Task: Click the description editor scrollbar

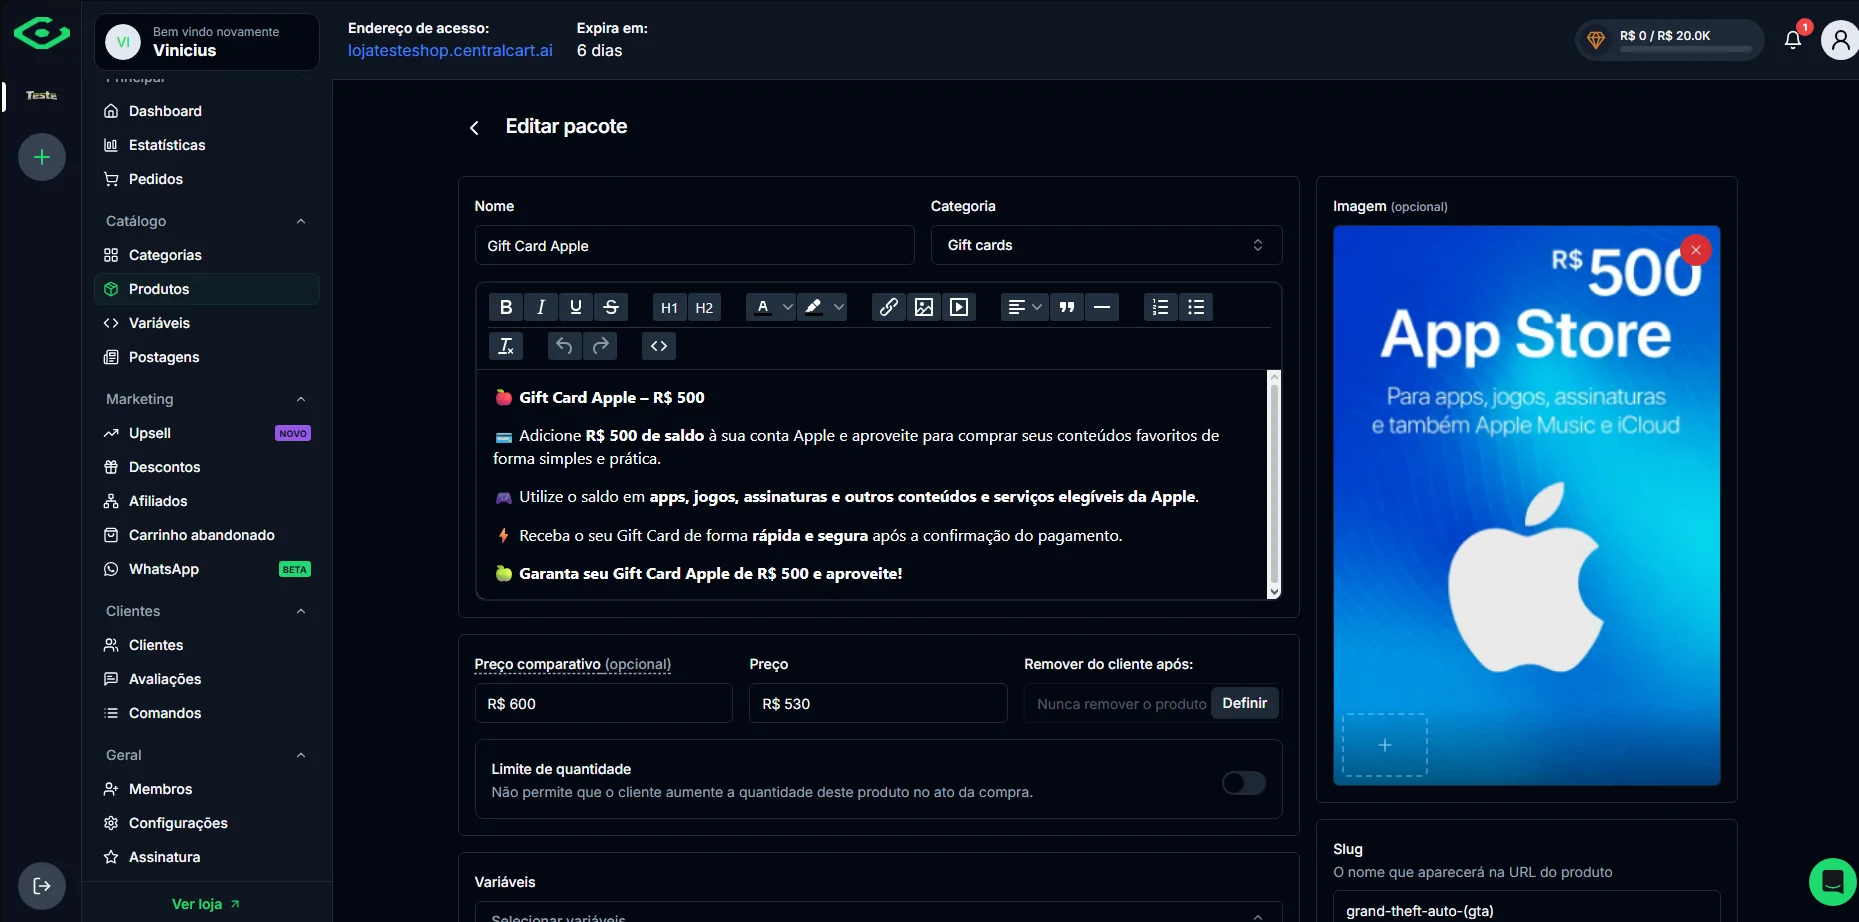Action: pos(1274,485)
